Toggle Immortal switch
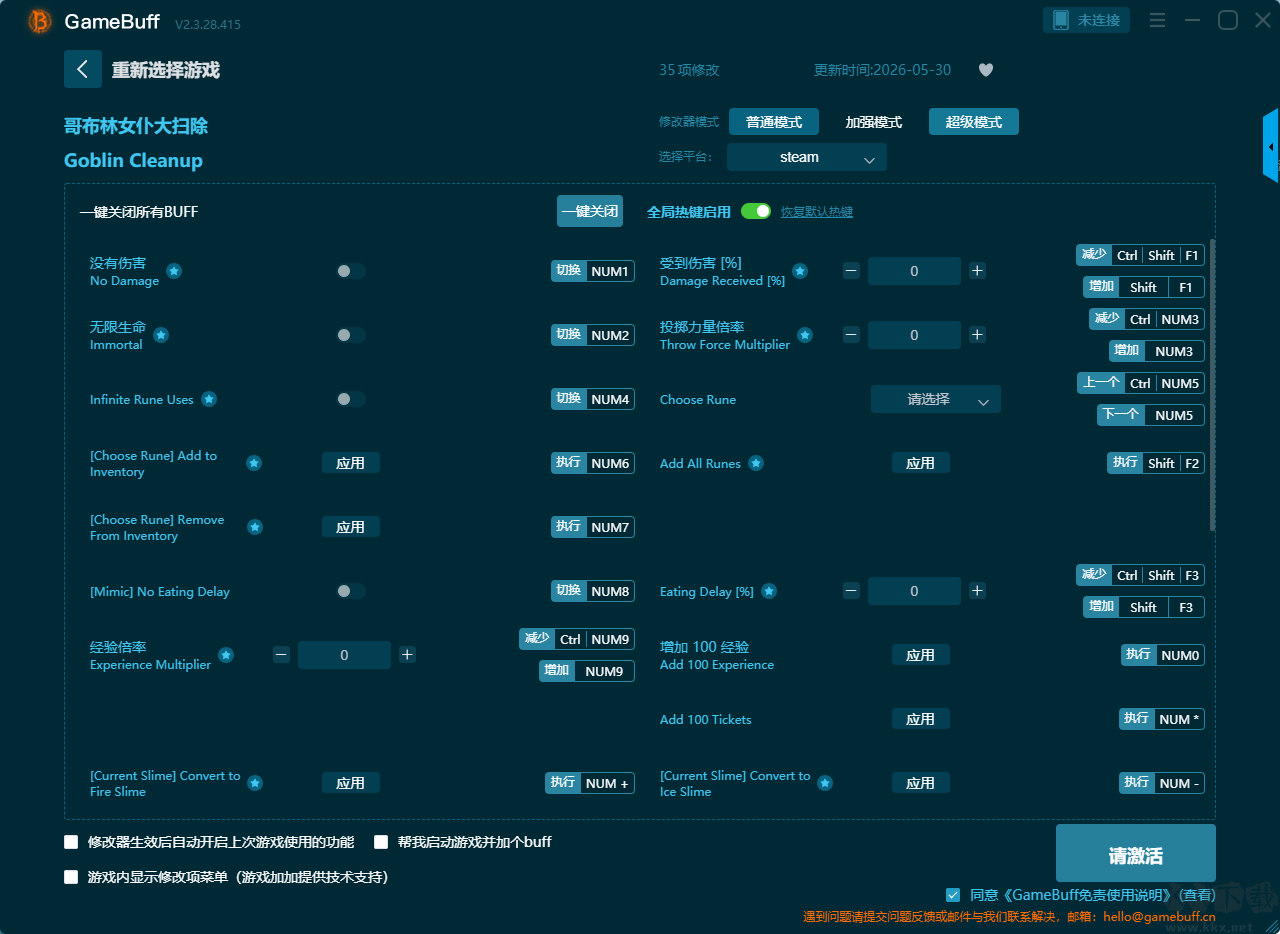The width and height of the screenshot is (1280, 934). 350,335
